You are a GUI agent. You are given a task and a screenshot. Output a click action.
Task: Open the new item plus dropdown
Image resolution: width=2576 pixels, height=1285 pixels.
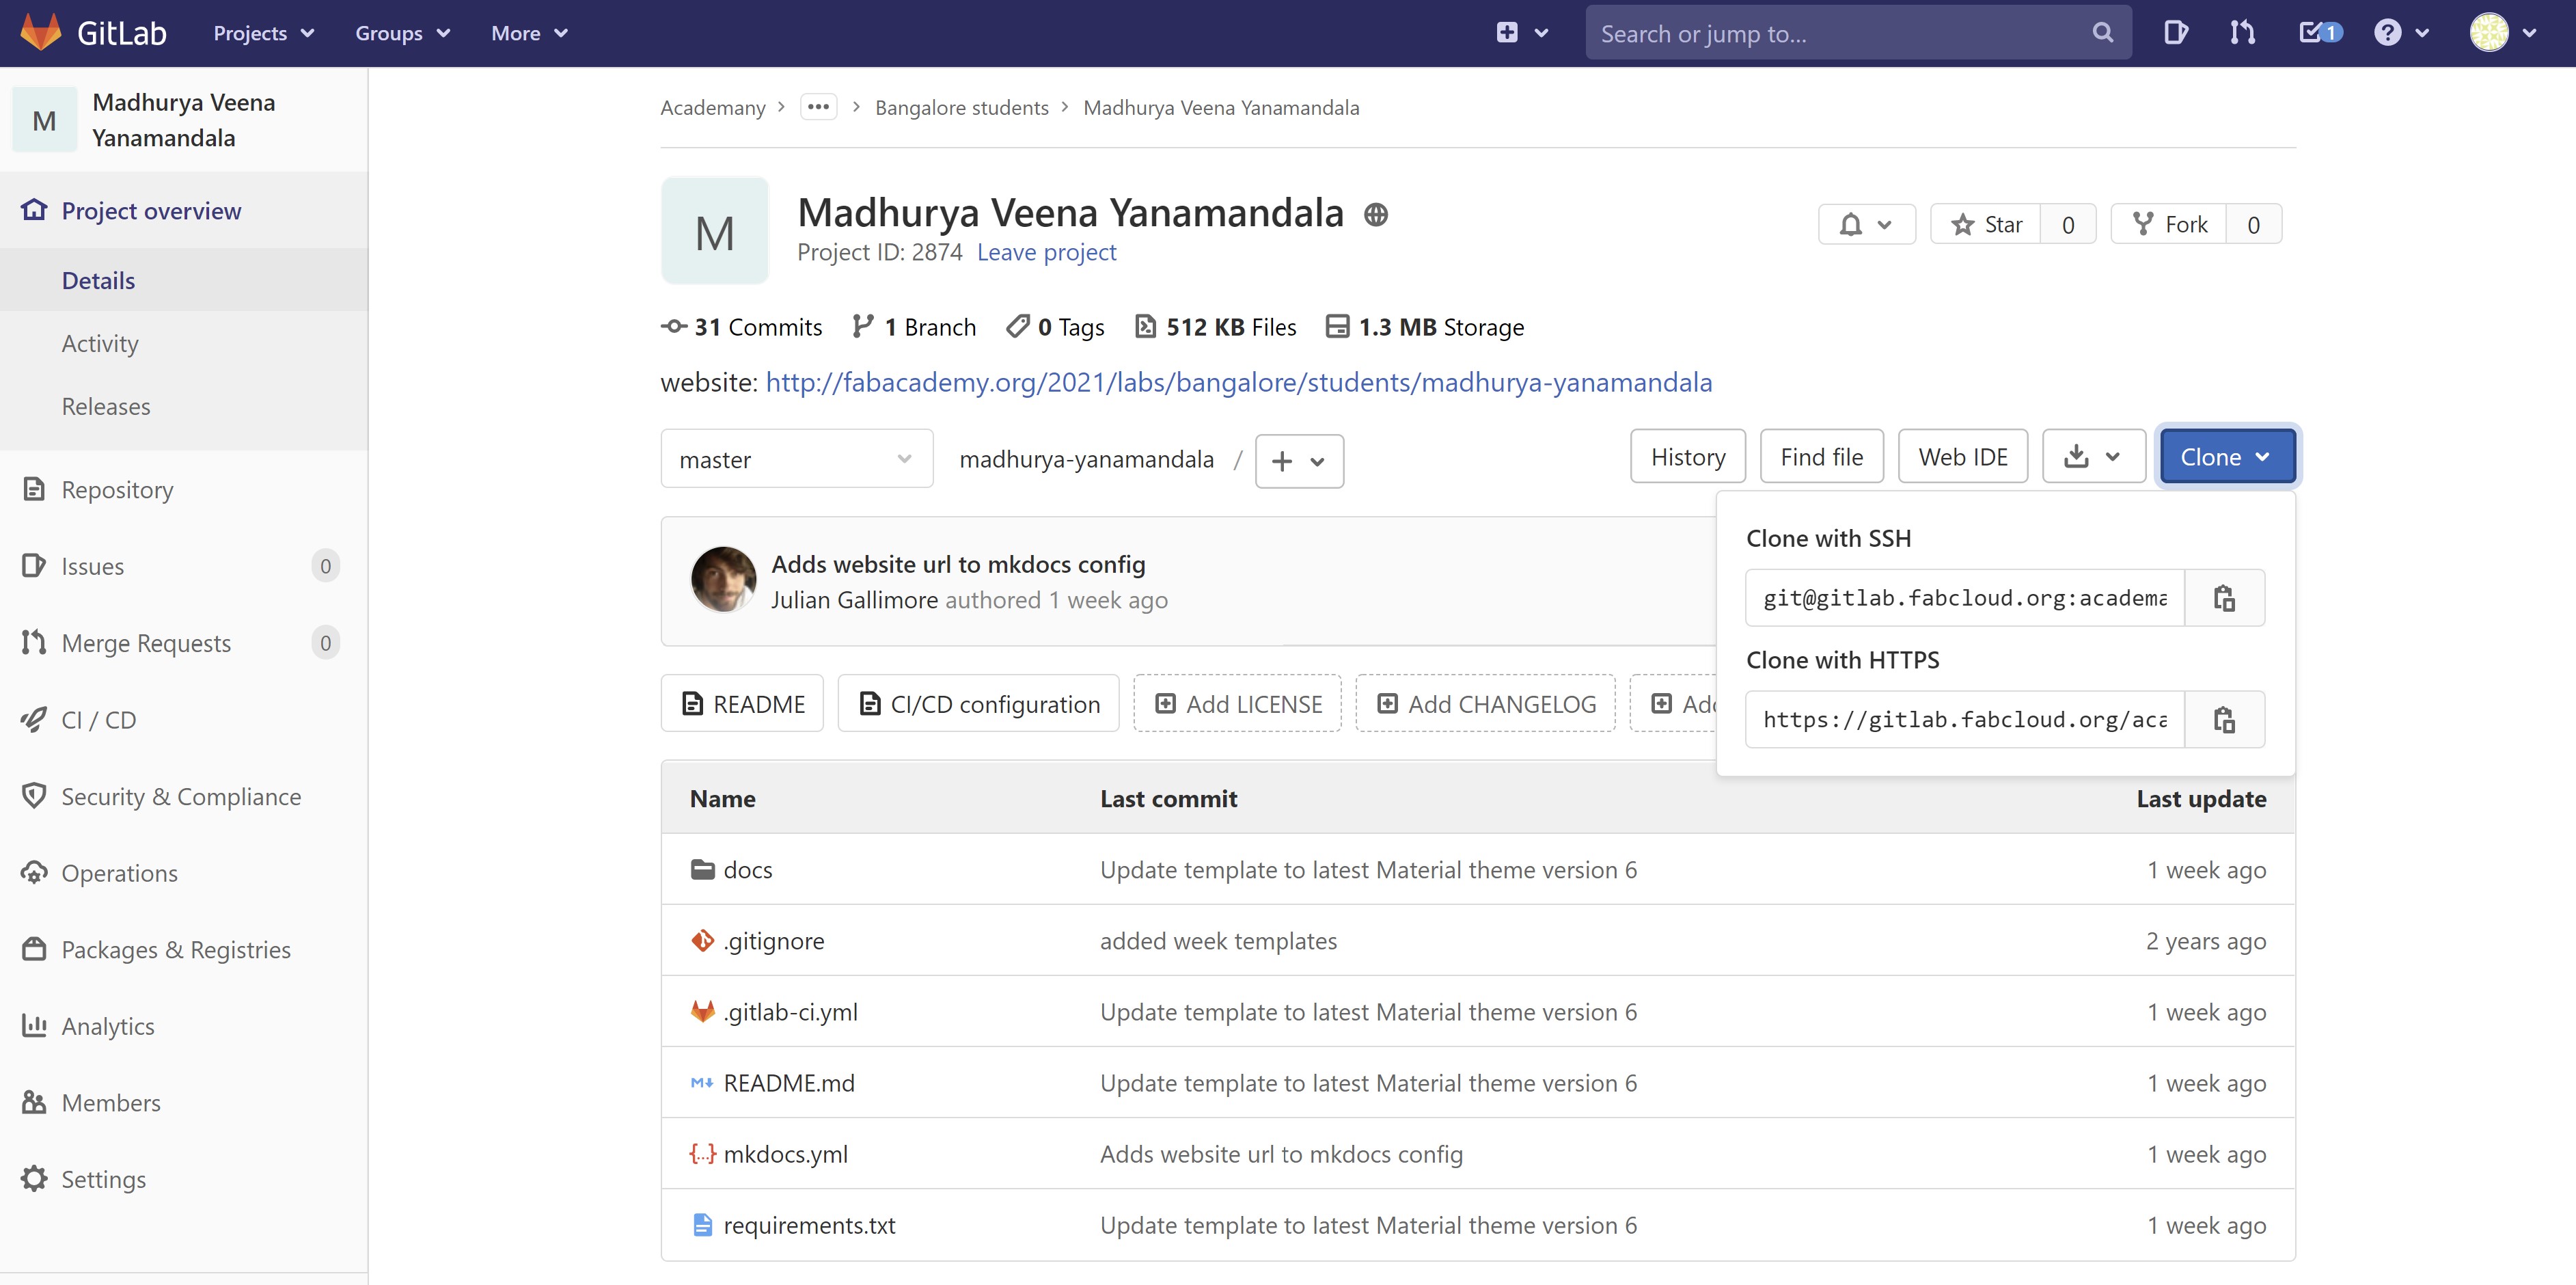click(x=1522, y=33)
